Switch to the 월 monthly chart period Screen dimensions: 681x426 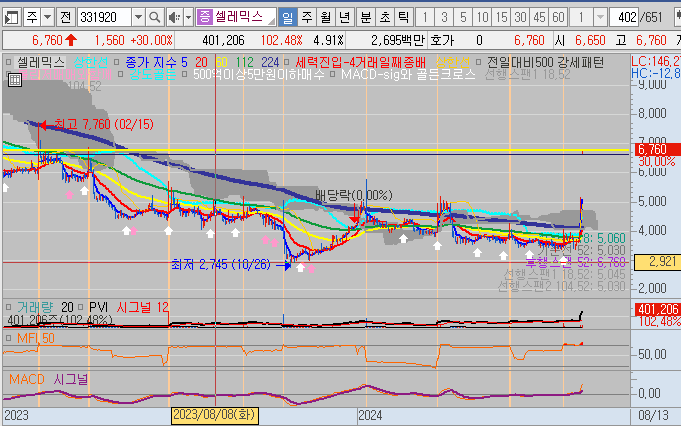(326, 17)
